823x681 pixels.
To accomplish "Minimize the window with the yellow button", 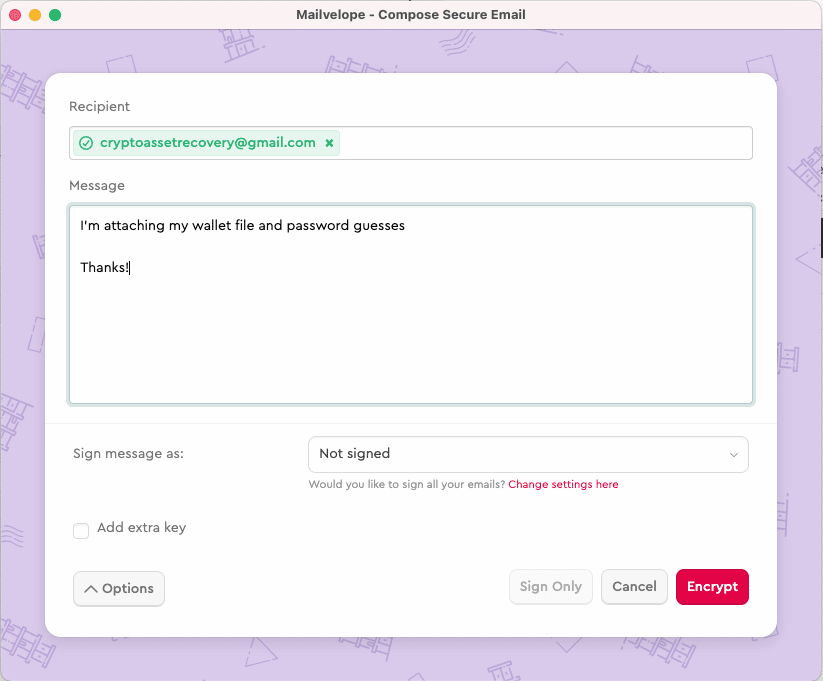I will click(35, 15).
